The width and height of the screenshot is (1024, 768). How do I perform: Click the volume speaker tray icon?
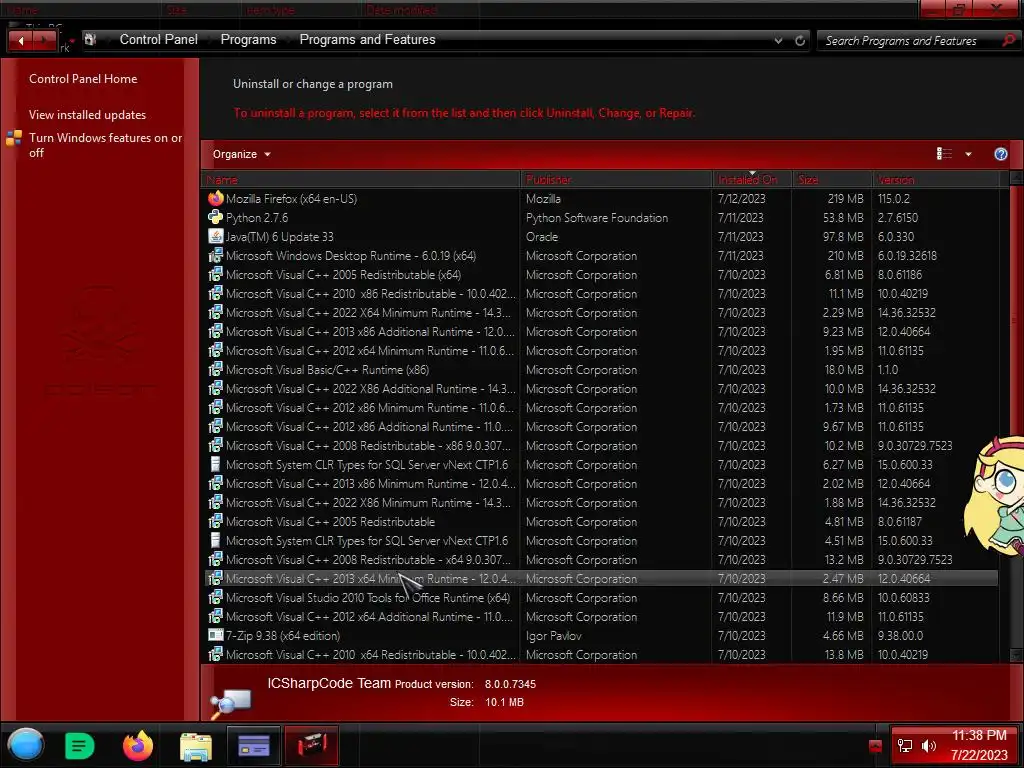pos(929,746)
